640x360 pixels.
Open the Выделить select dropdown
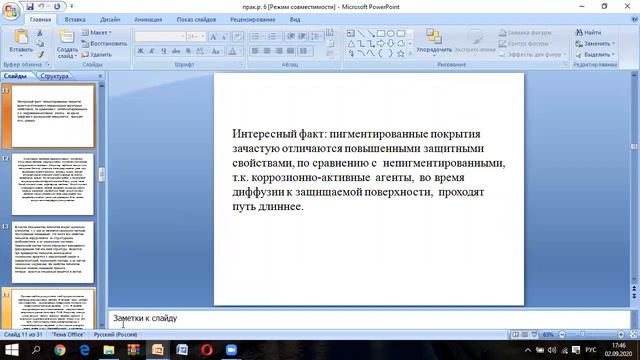tap(595, 54)
